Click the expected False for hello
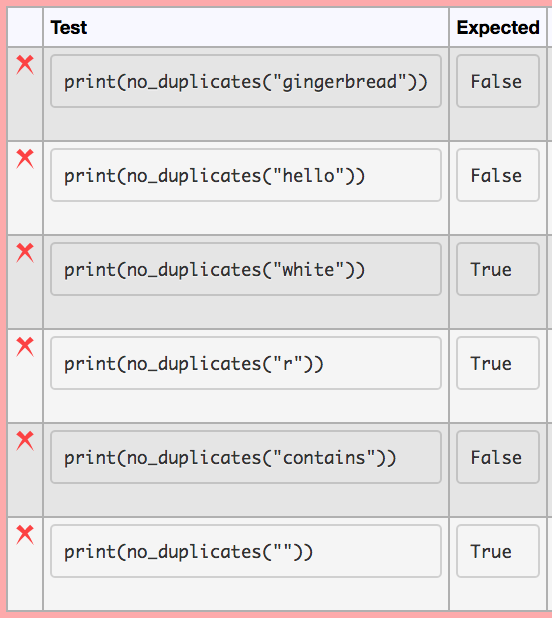The height and width of the screenshot is (618, 552). (x=498, y=175)
